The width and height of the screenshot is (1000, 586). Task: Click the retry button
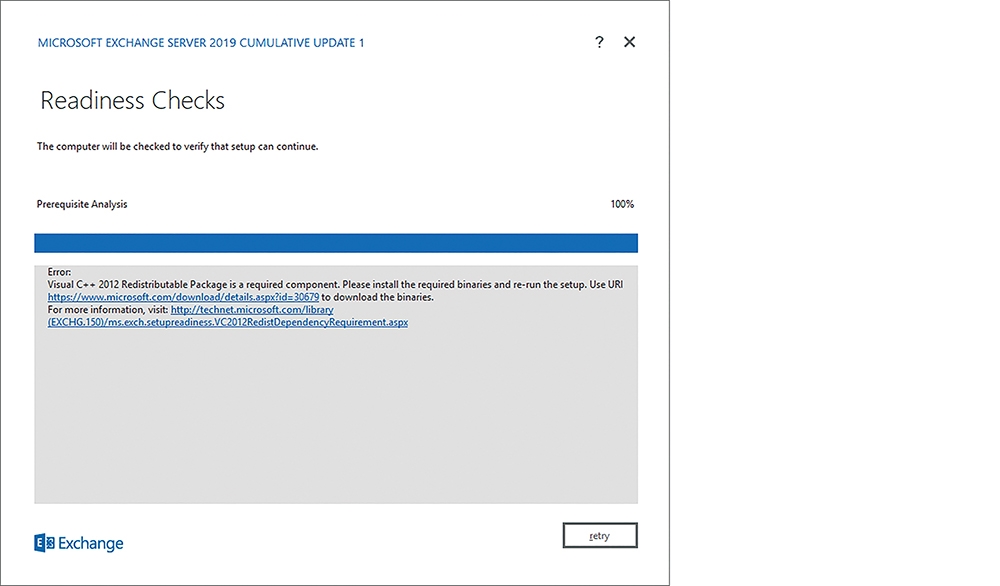click(x=599, y=536)
